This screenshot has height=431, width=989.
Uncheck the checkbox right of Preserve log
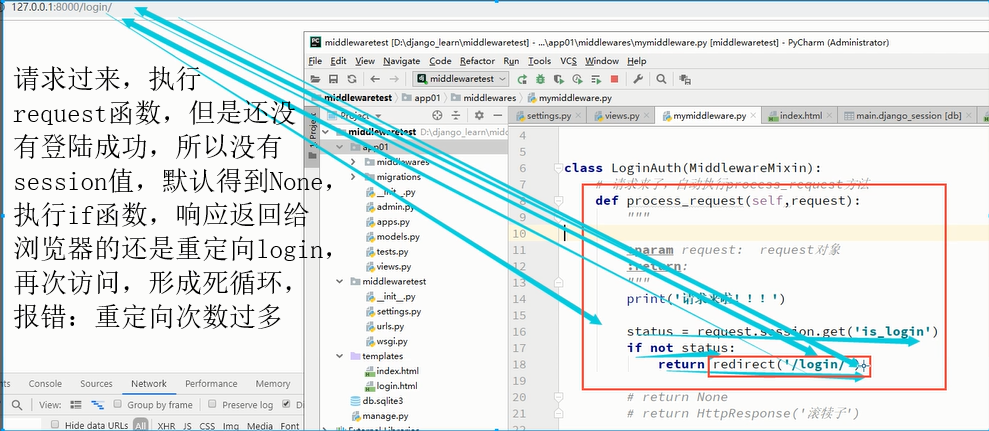(x=287, y=404)
